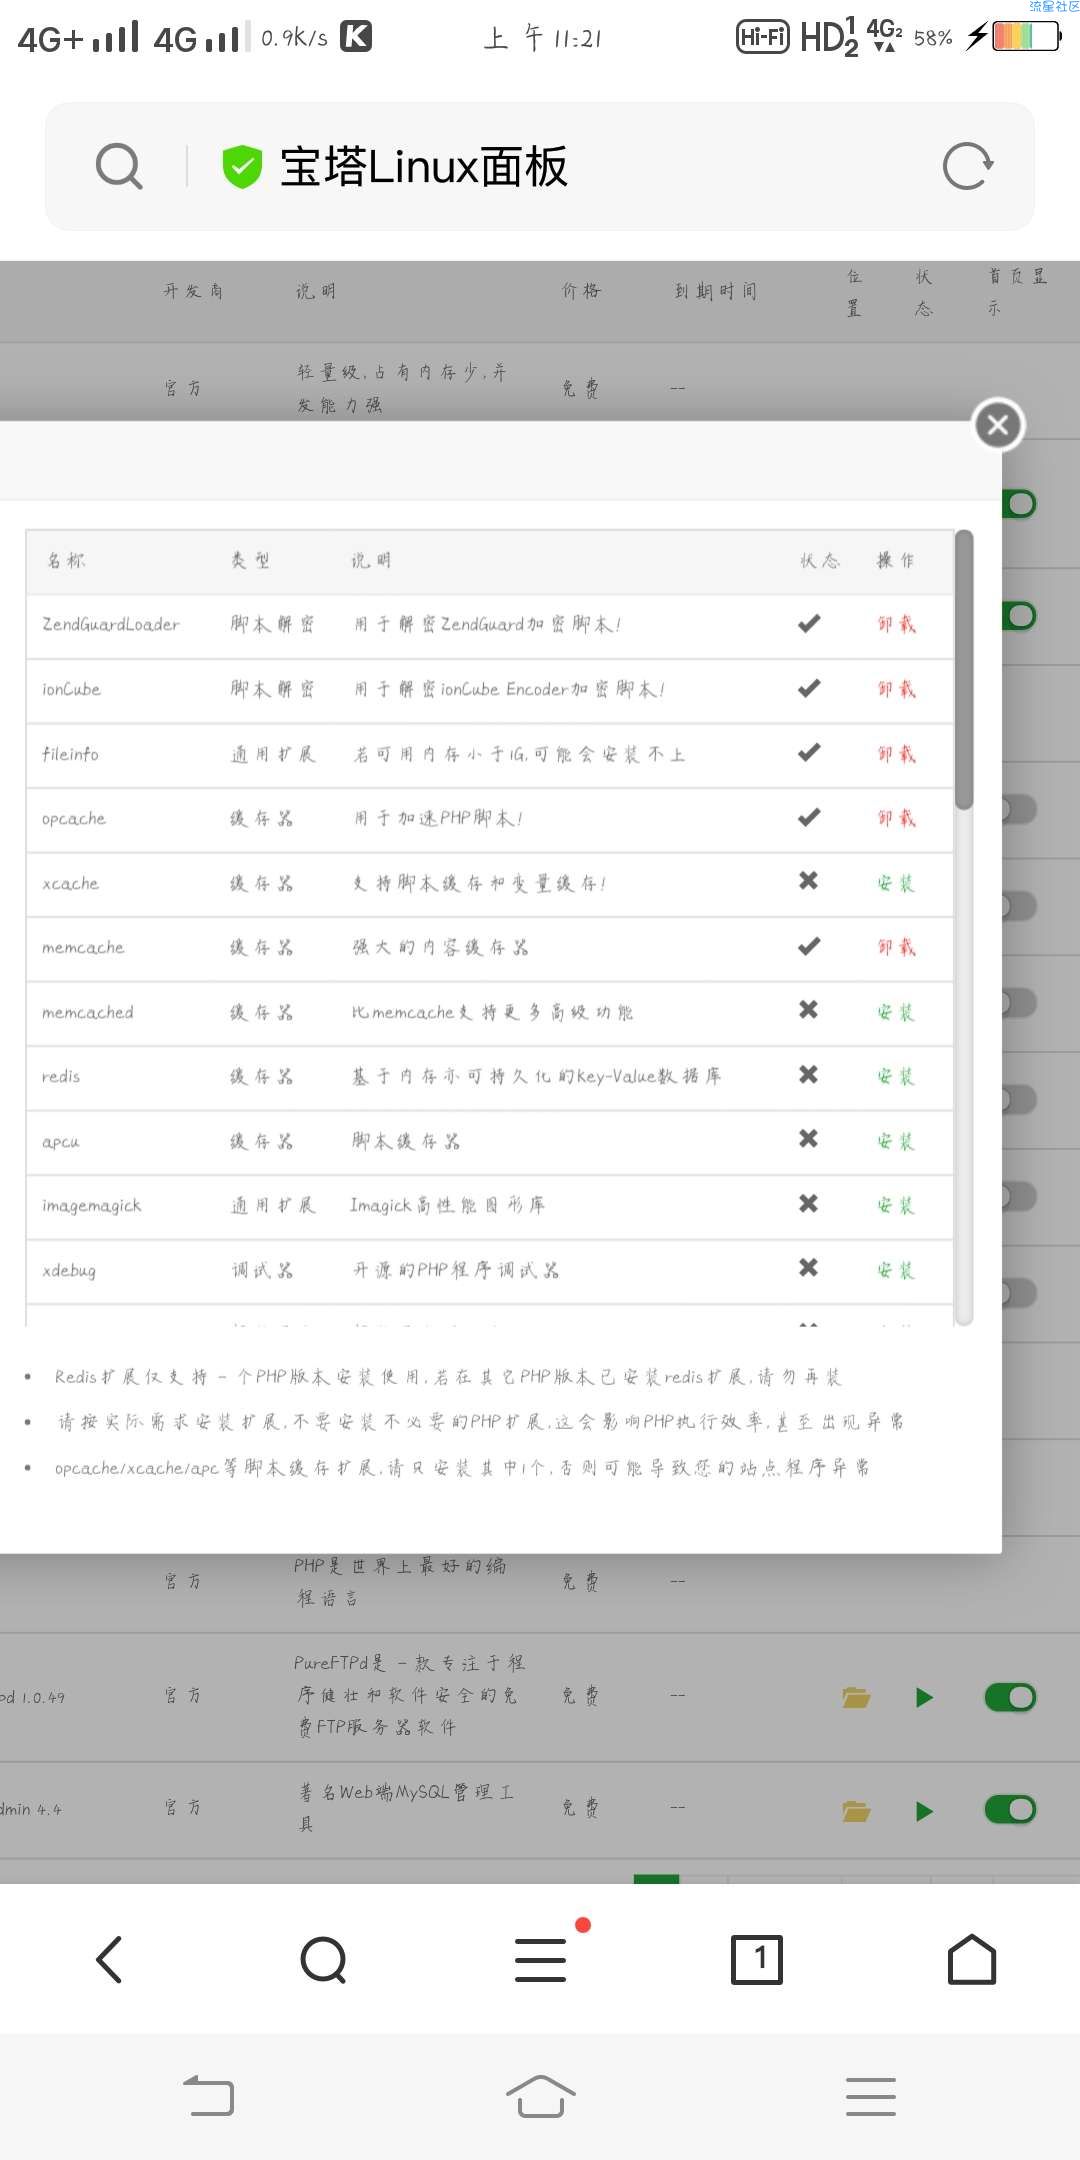Viewport: 1080px width, 2160px height.
Task: Toggle the homepage display switch for MySQL管理工具 row
Action: pyautogui.click(x=1010, y=1809)
